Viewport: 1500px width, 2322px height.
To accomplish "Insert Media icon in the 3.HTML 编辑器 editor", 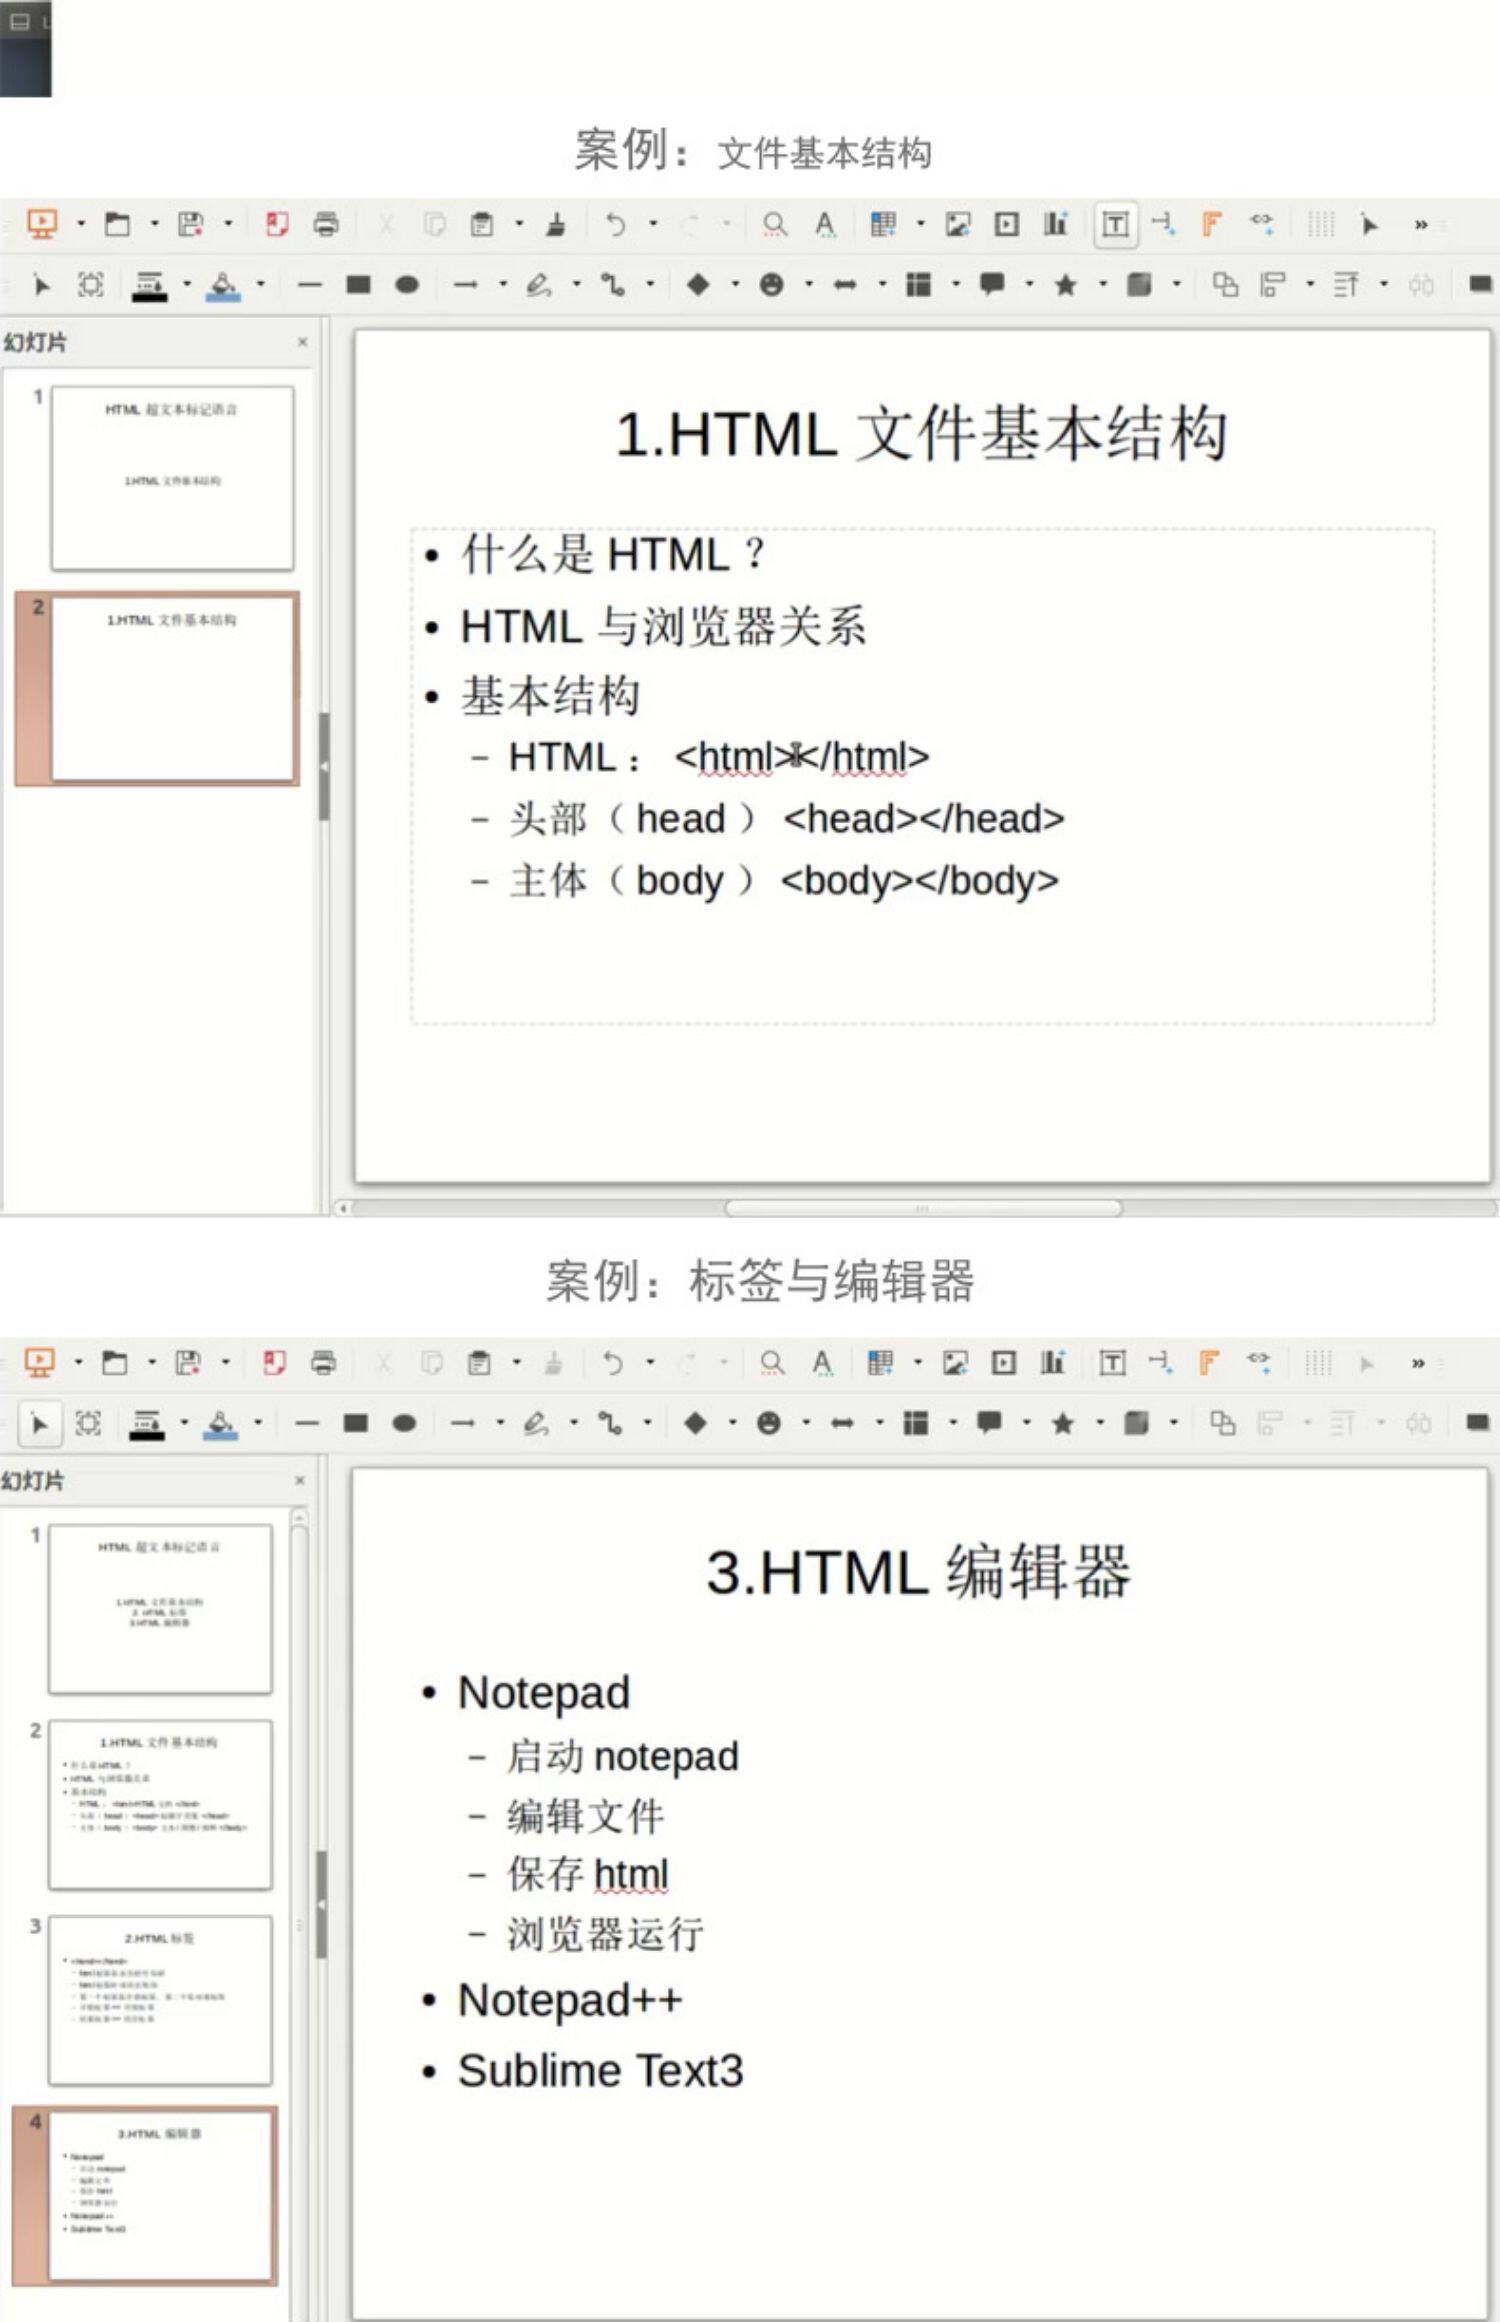I will point(1004,1363).
